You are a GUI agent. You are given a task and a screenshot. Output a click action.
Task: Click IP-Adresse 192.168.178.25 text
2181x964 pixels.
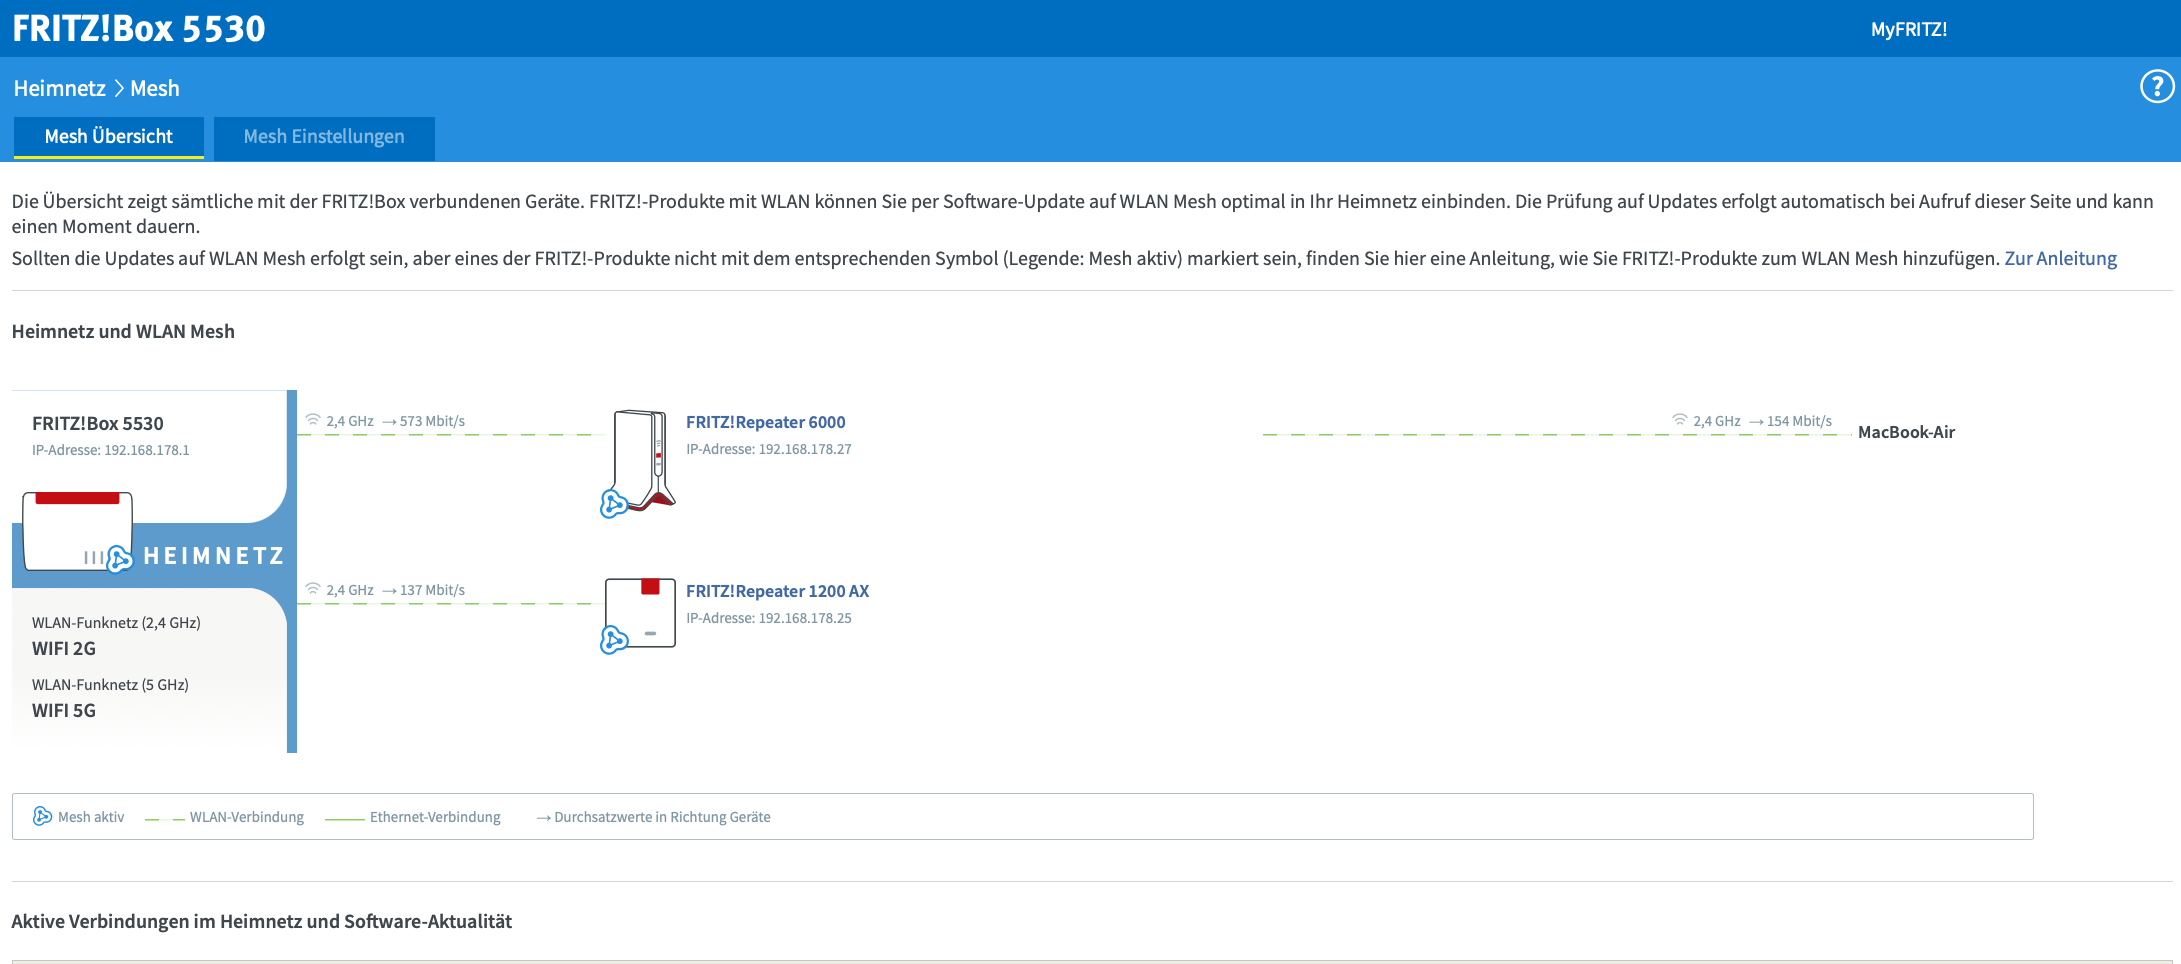tap(769, 618)
